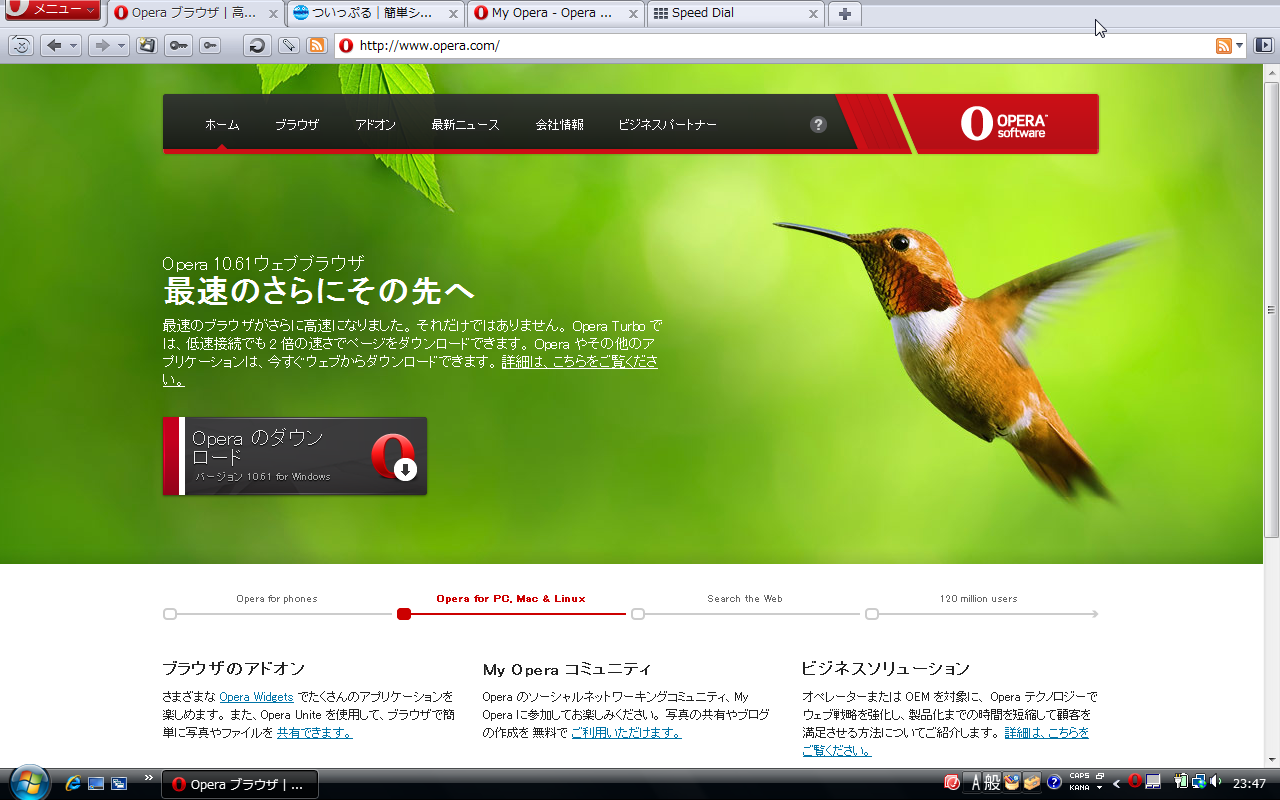Click the tag edit toolbar icon
1280x800 pixels.
point(288,45)
